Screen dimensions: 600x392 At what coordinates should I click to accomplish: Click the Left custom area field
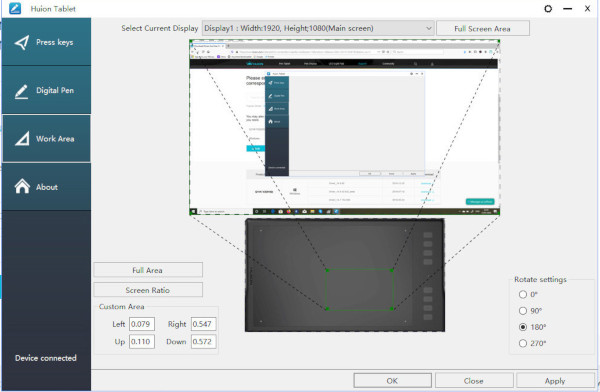click(x=142, y=324)
